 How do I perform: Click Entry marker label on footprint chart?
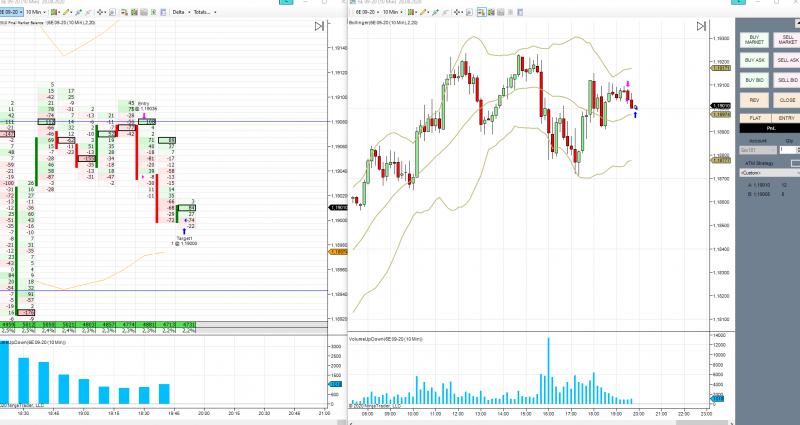coord(147,106)
